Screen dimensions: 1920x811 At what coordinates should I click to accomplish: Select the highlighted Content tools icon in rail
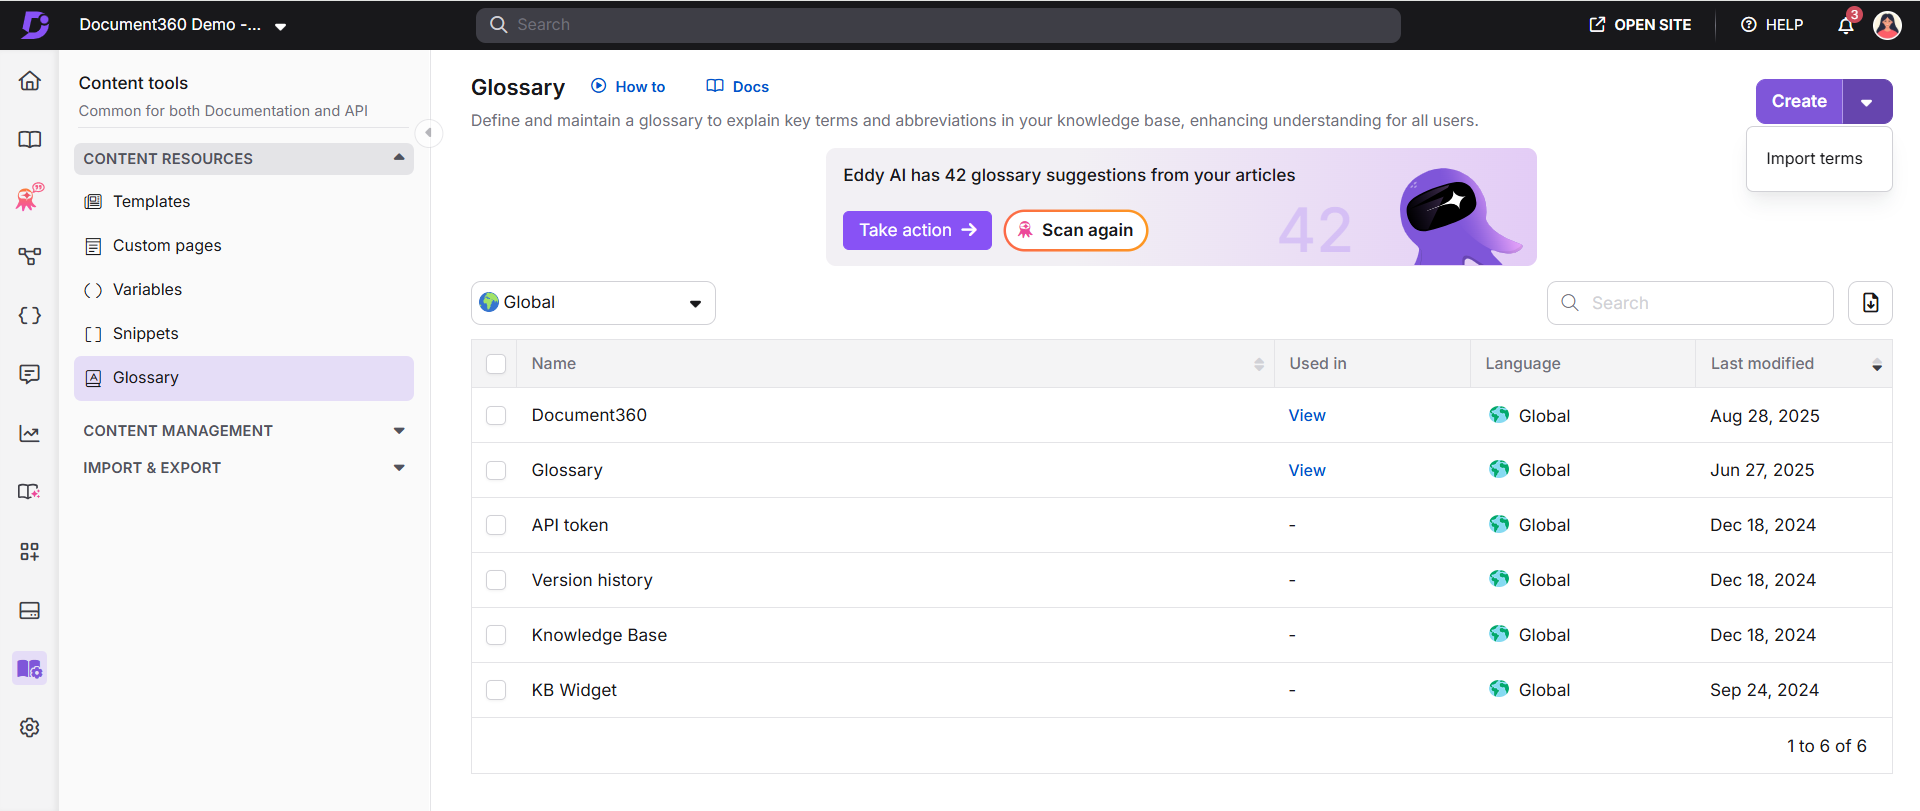tap(30, 668)
